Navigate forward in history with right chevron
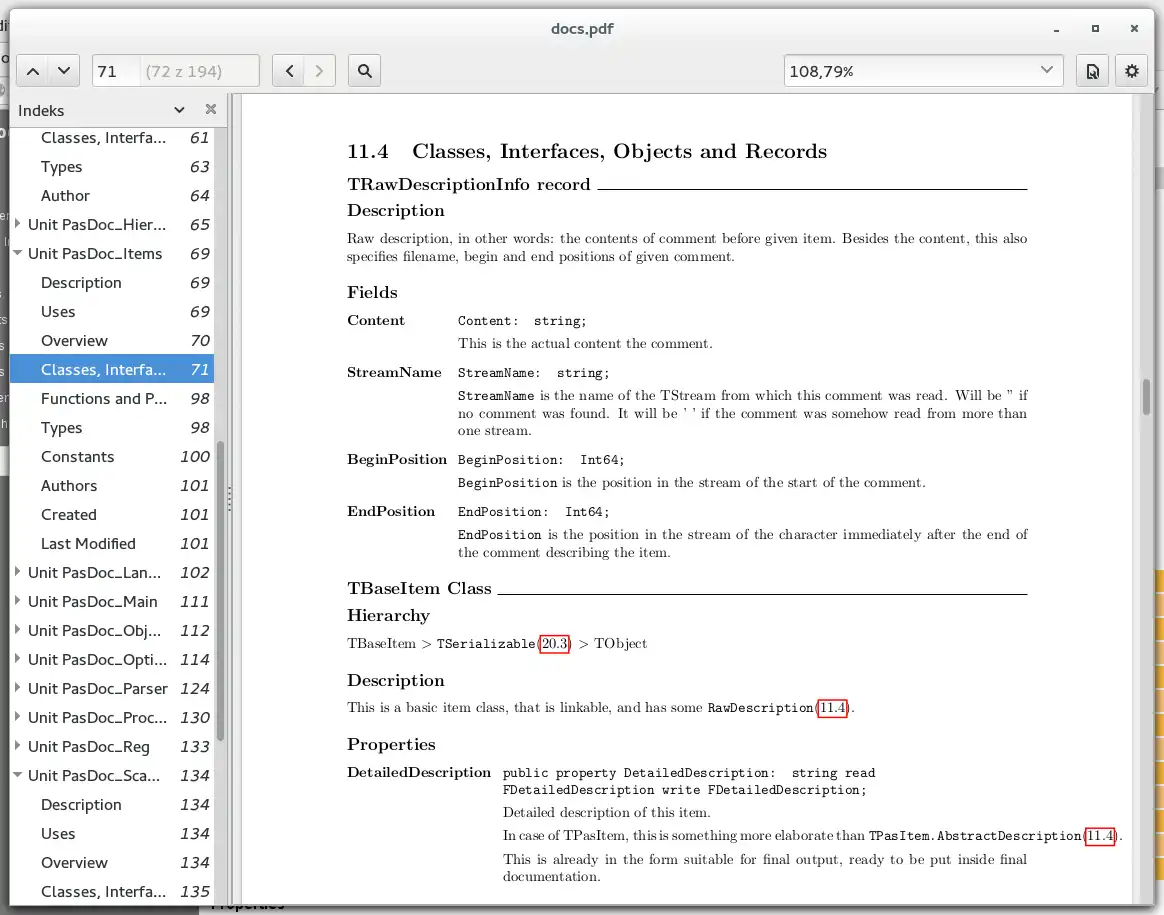Viewport: 1164px width, 915px height. click(320, 71)
